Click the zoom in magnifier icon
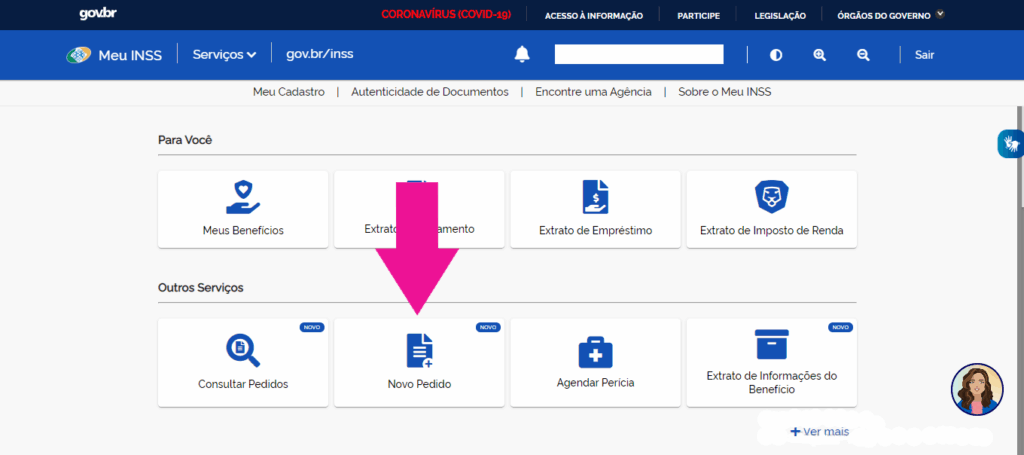This screenshot has height=455, width=1024. (820, 55)
